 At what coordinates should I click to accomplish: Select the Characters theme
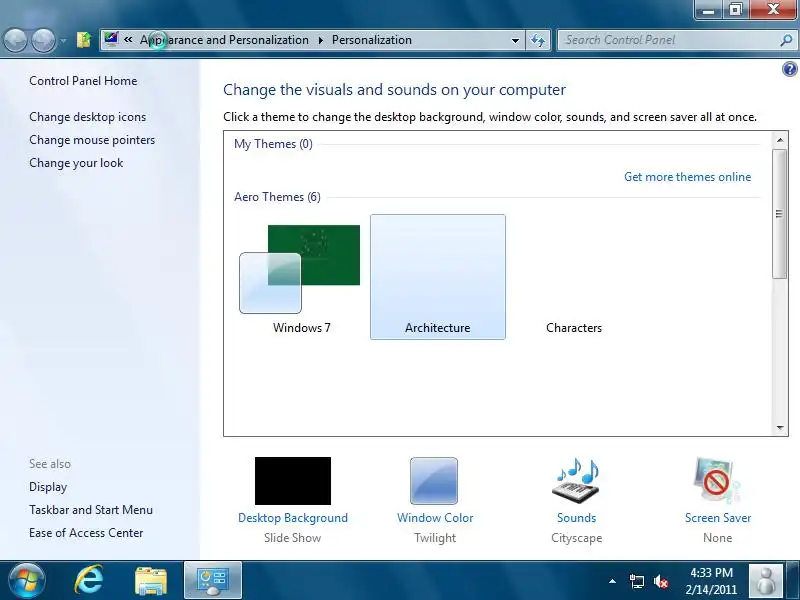(574, 277)
